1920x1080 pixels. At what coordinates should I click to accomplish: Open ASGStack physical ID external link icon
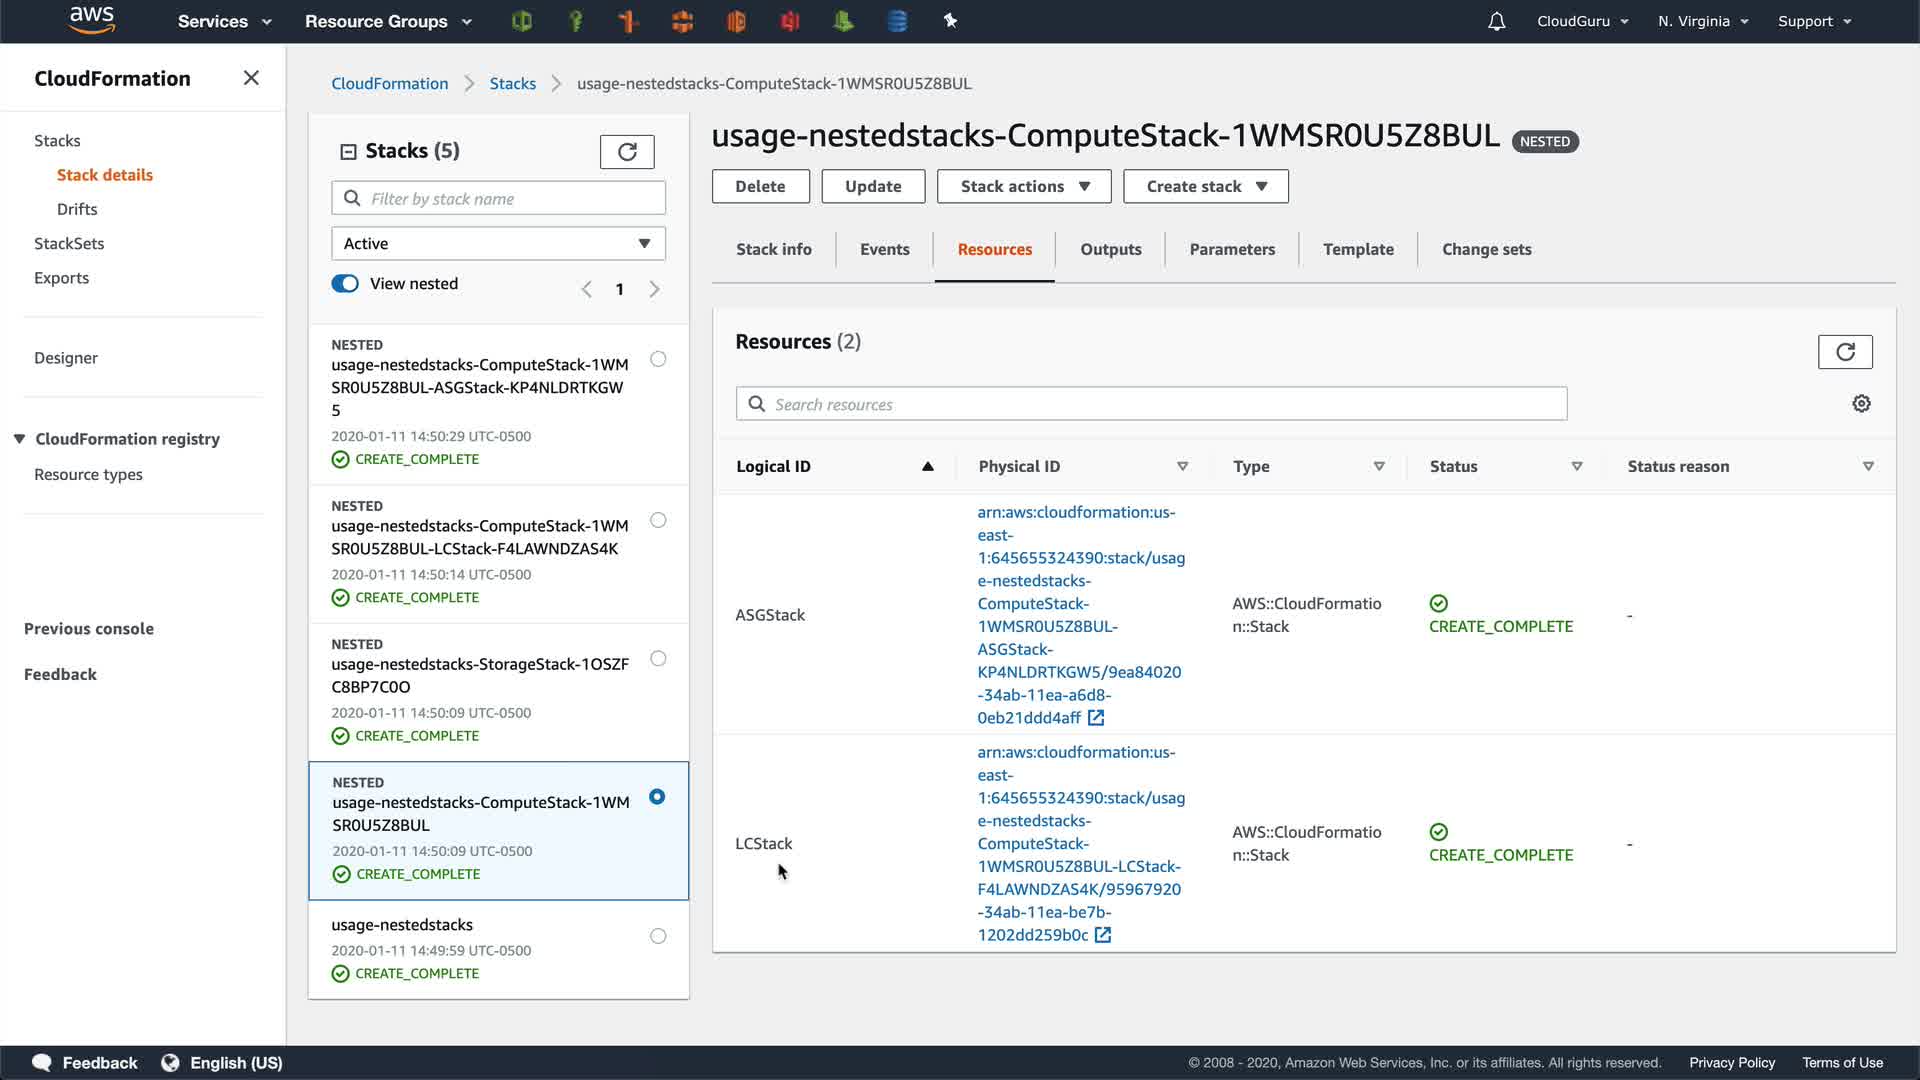[x=1096, y=718]
